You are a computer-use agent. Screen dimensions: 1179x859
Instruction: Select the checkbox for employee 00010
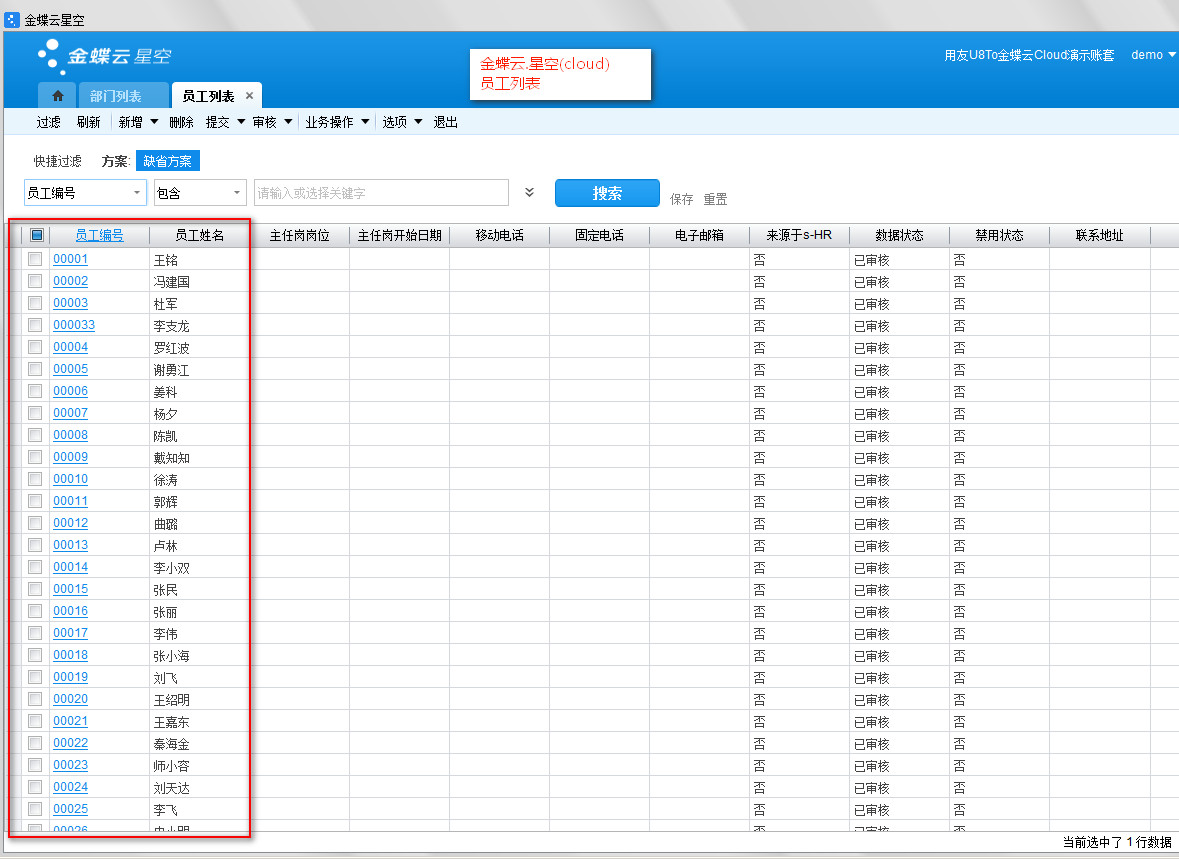point(35,479)
